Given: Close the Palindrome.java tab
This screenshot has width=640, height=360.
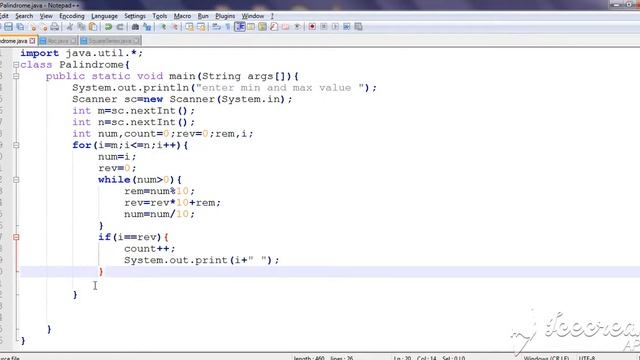Looking at the screenshot, I should (32, 41).
